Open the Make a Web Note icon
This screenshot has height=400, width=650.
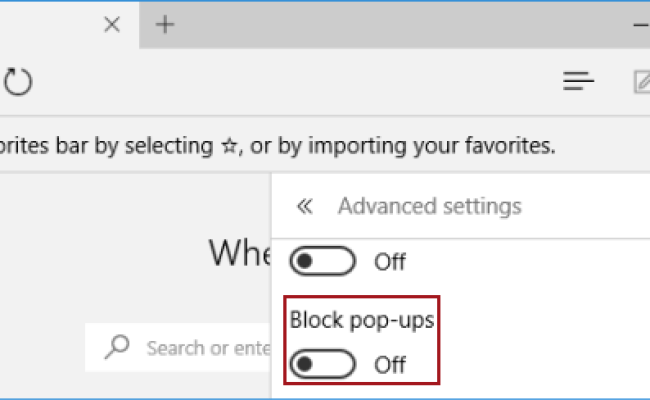(x=642, y=82)
